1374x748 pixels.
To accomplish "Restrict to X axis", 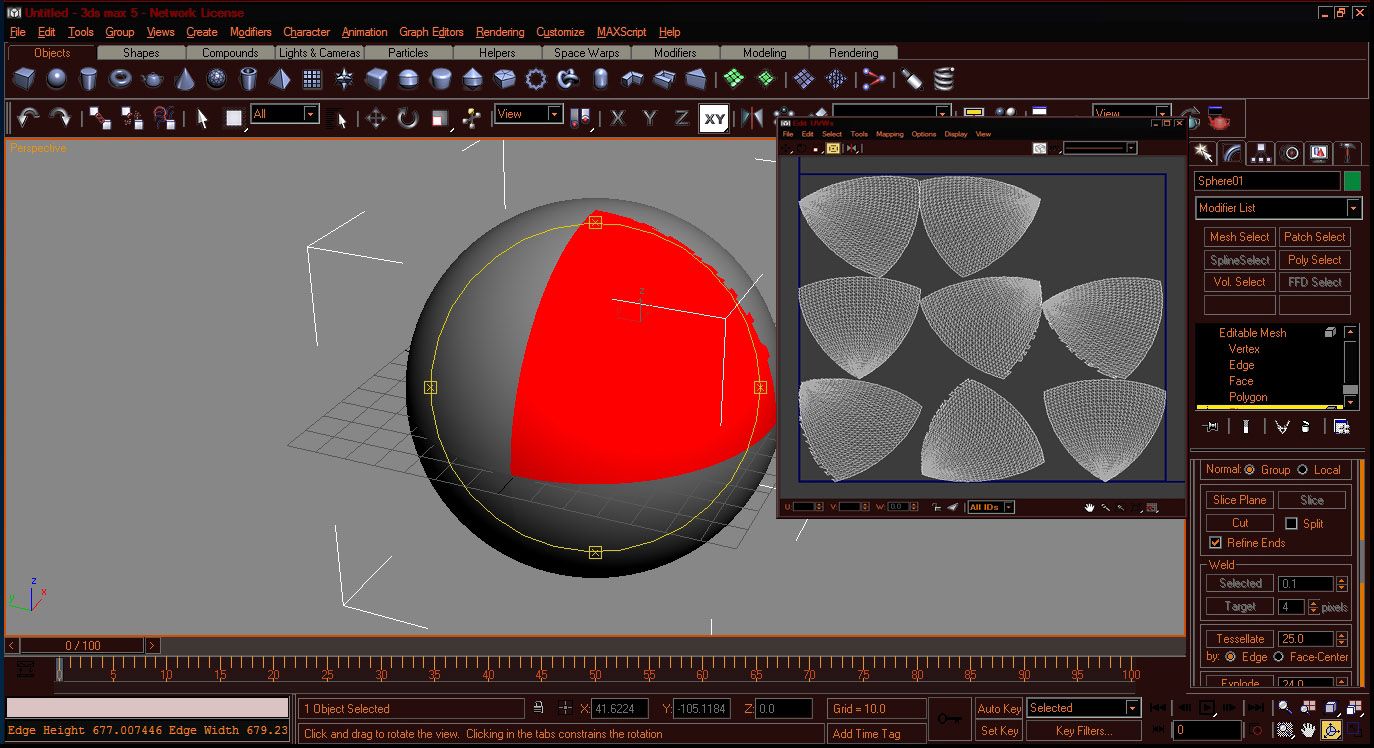I will tap(618, 118).
